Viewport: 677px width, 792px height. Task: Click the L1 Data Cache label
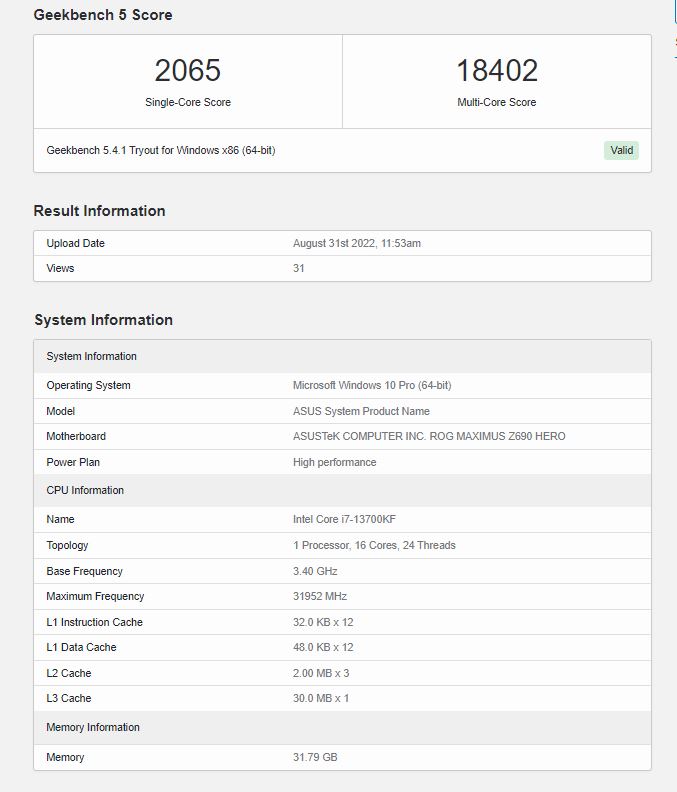tap(81, 647)
